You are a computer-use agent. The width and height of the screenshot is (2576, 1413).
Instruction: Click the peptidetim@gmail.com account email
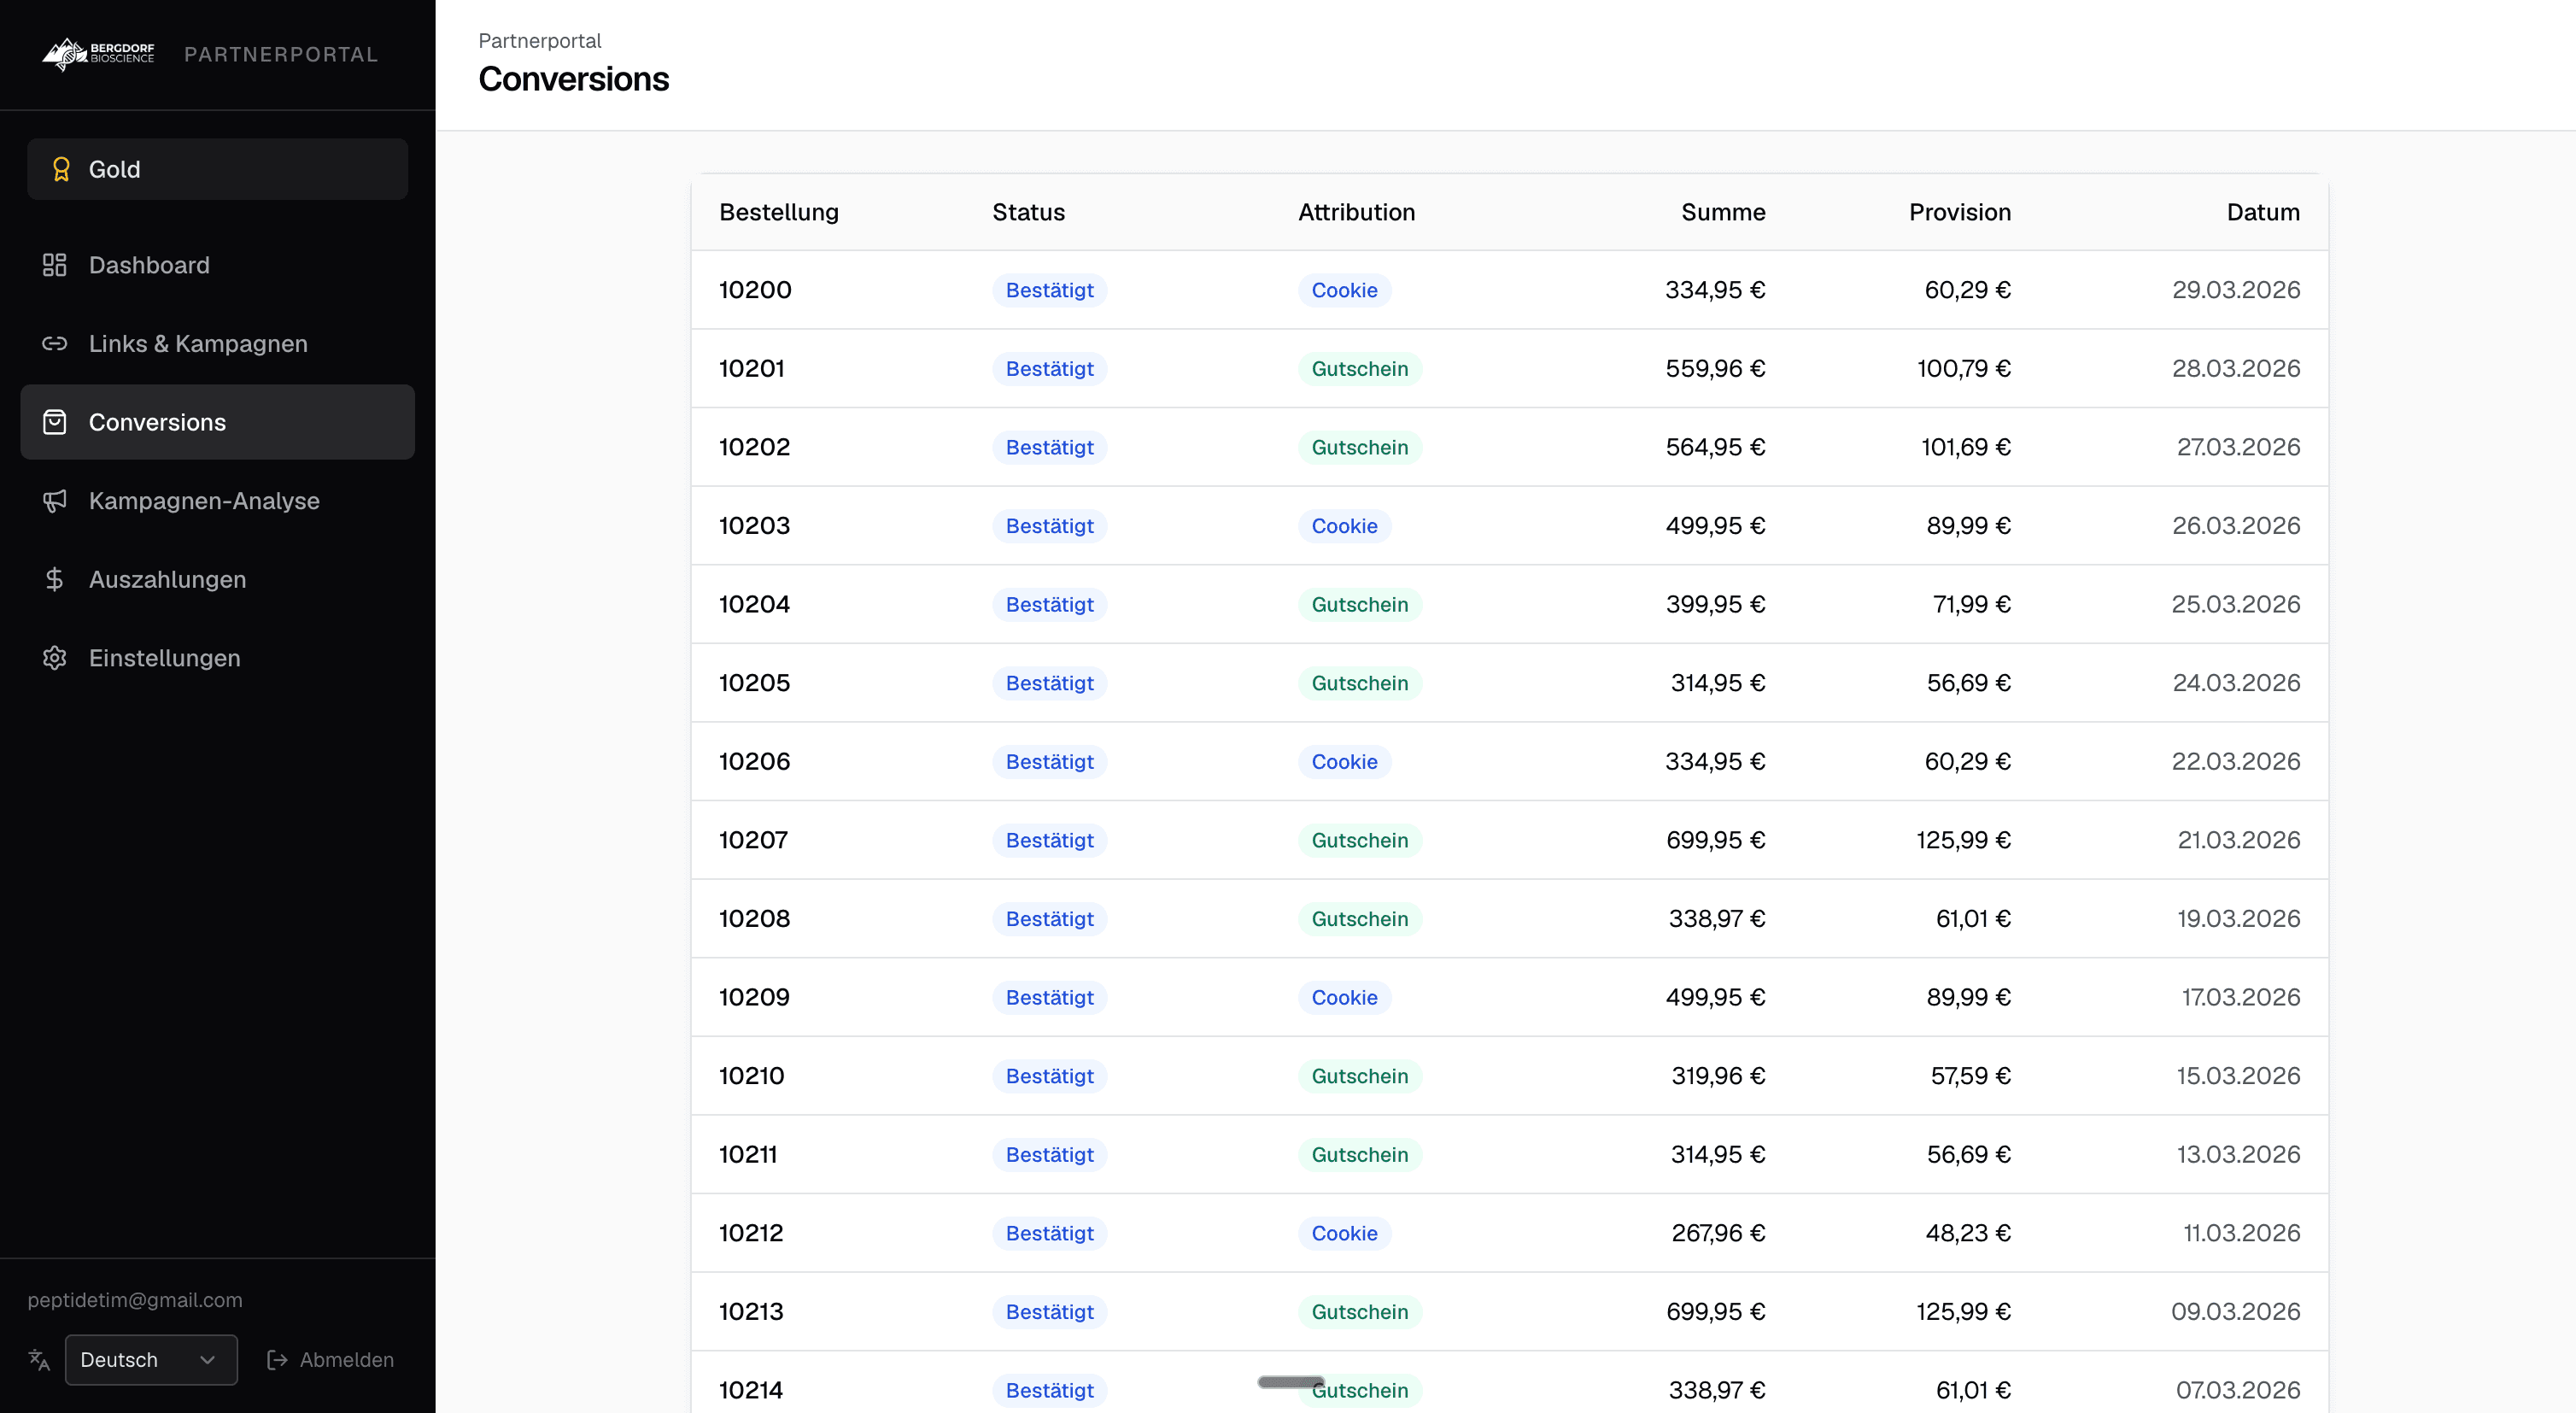(135, 1300)
